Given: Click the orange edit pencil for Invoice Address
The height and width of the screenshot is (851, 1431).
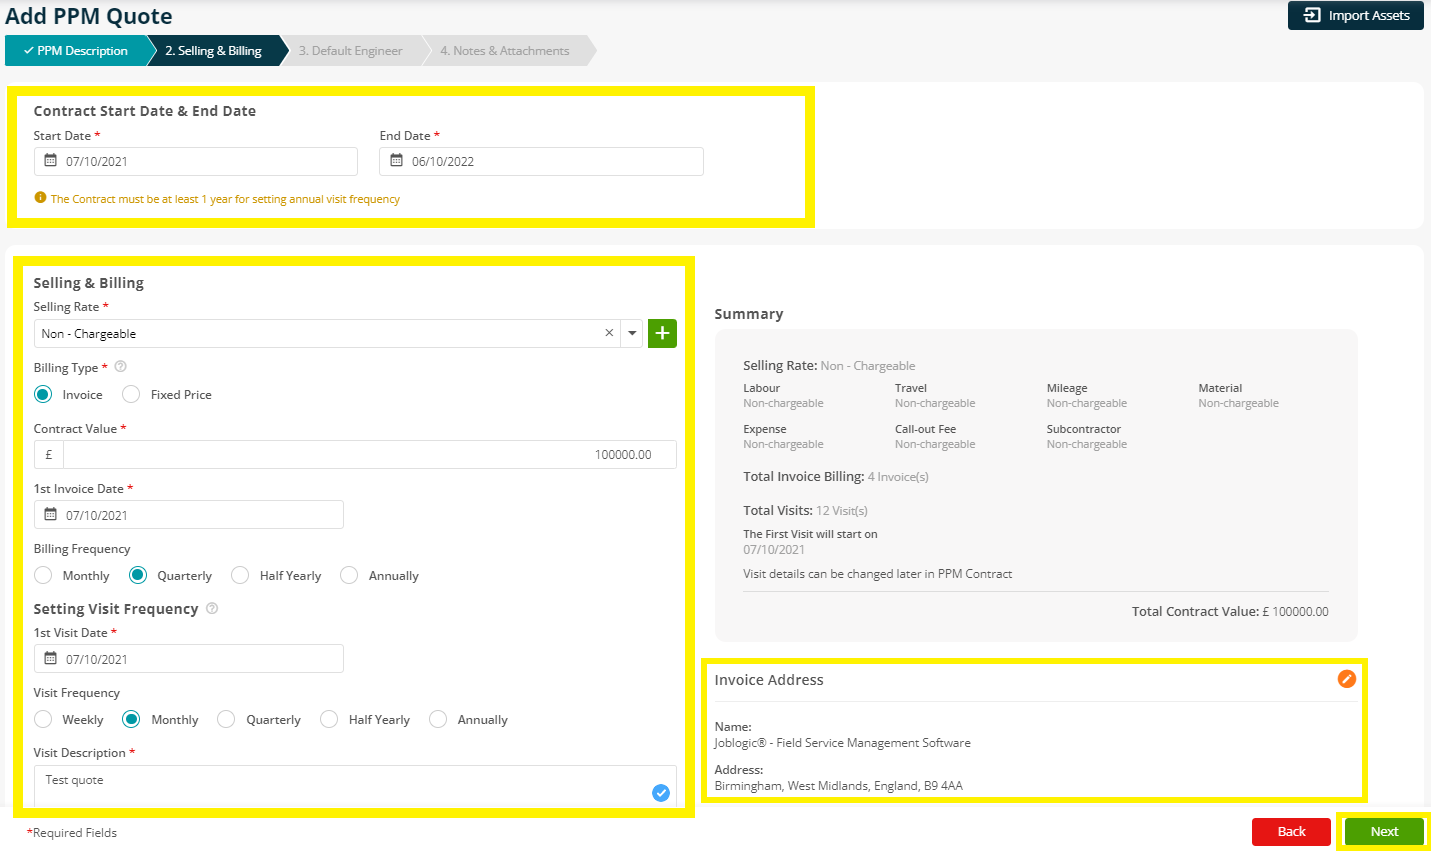Looking at the screenshot, I should point(1347,679).
